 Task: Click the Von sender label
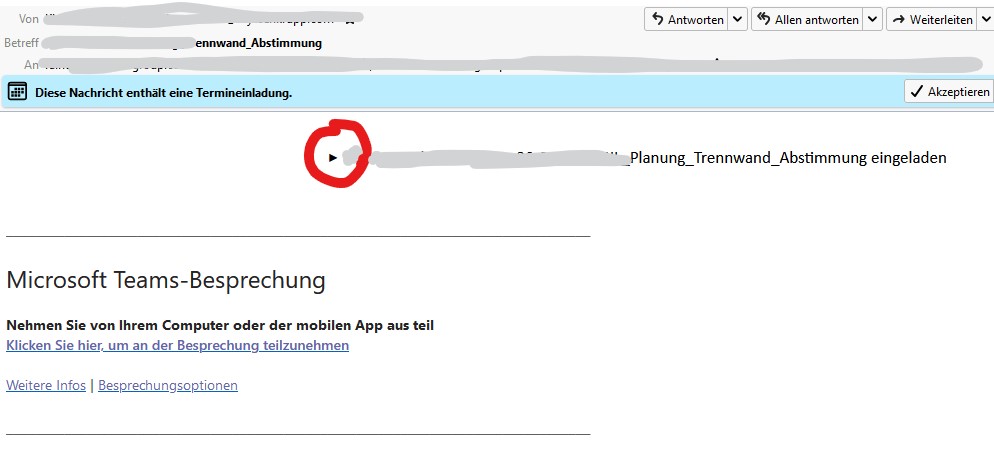pyautogui.click(x=29, y=19)
